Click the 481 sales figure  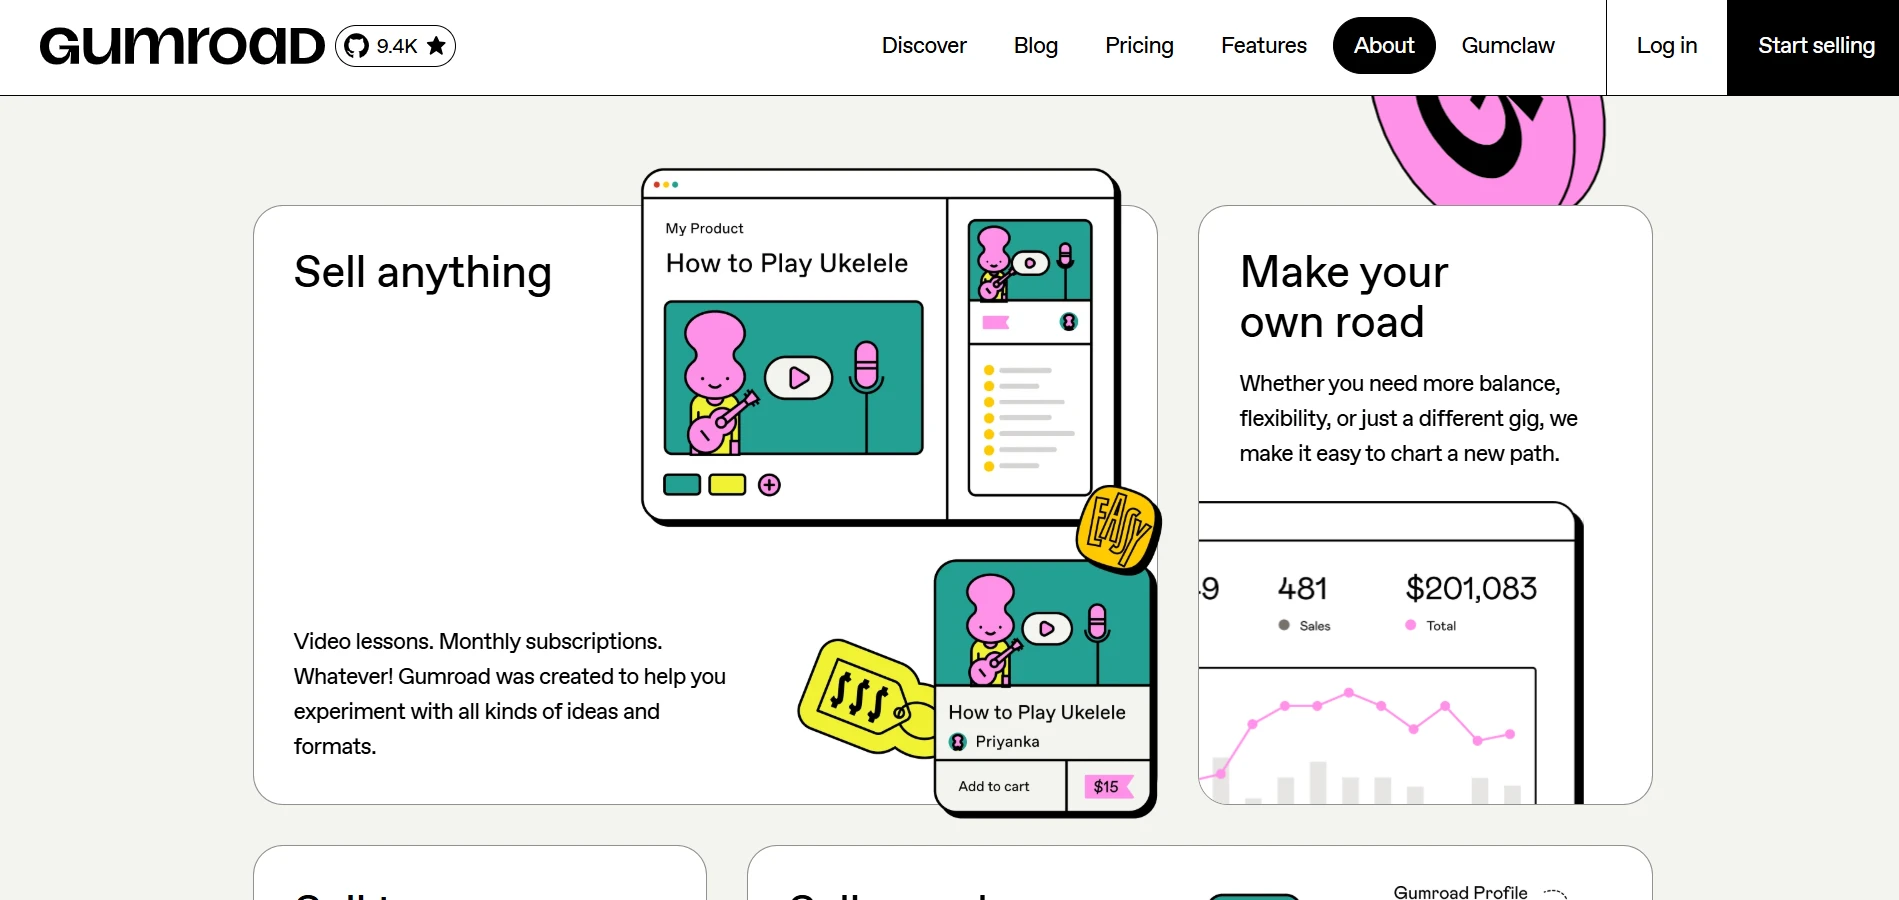[x=1302, y=588]
